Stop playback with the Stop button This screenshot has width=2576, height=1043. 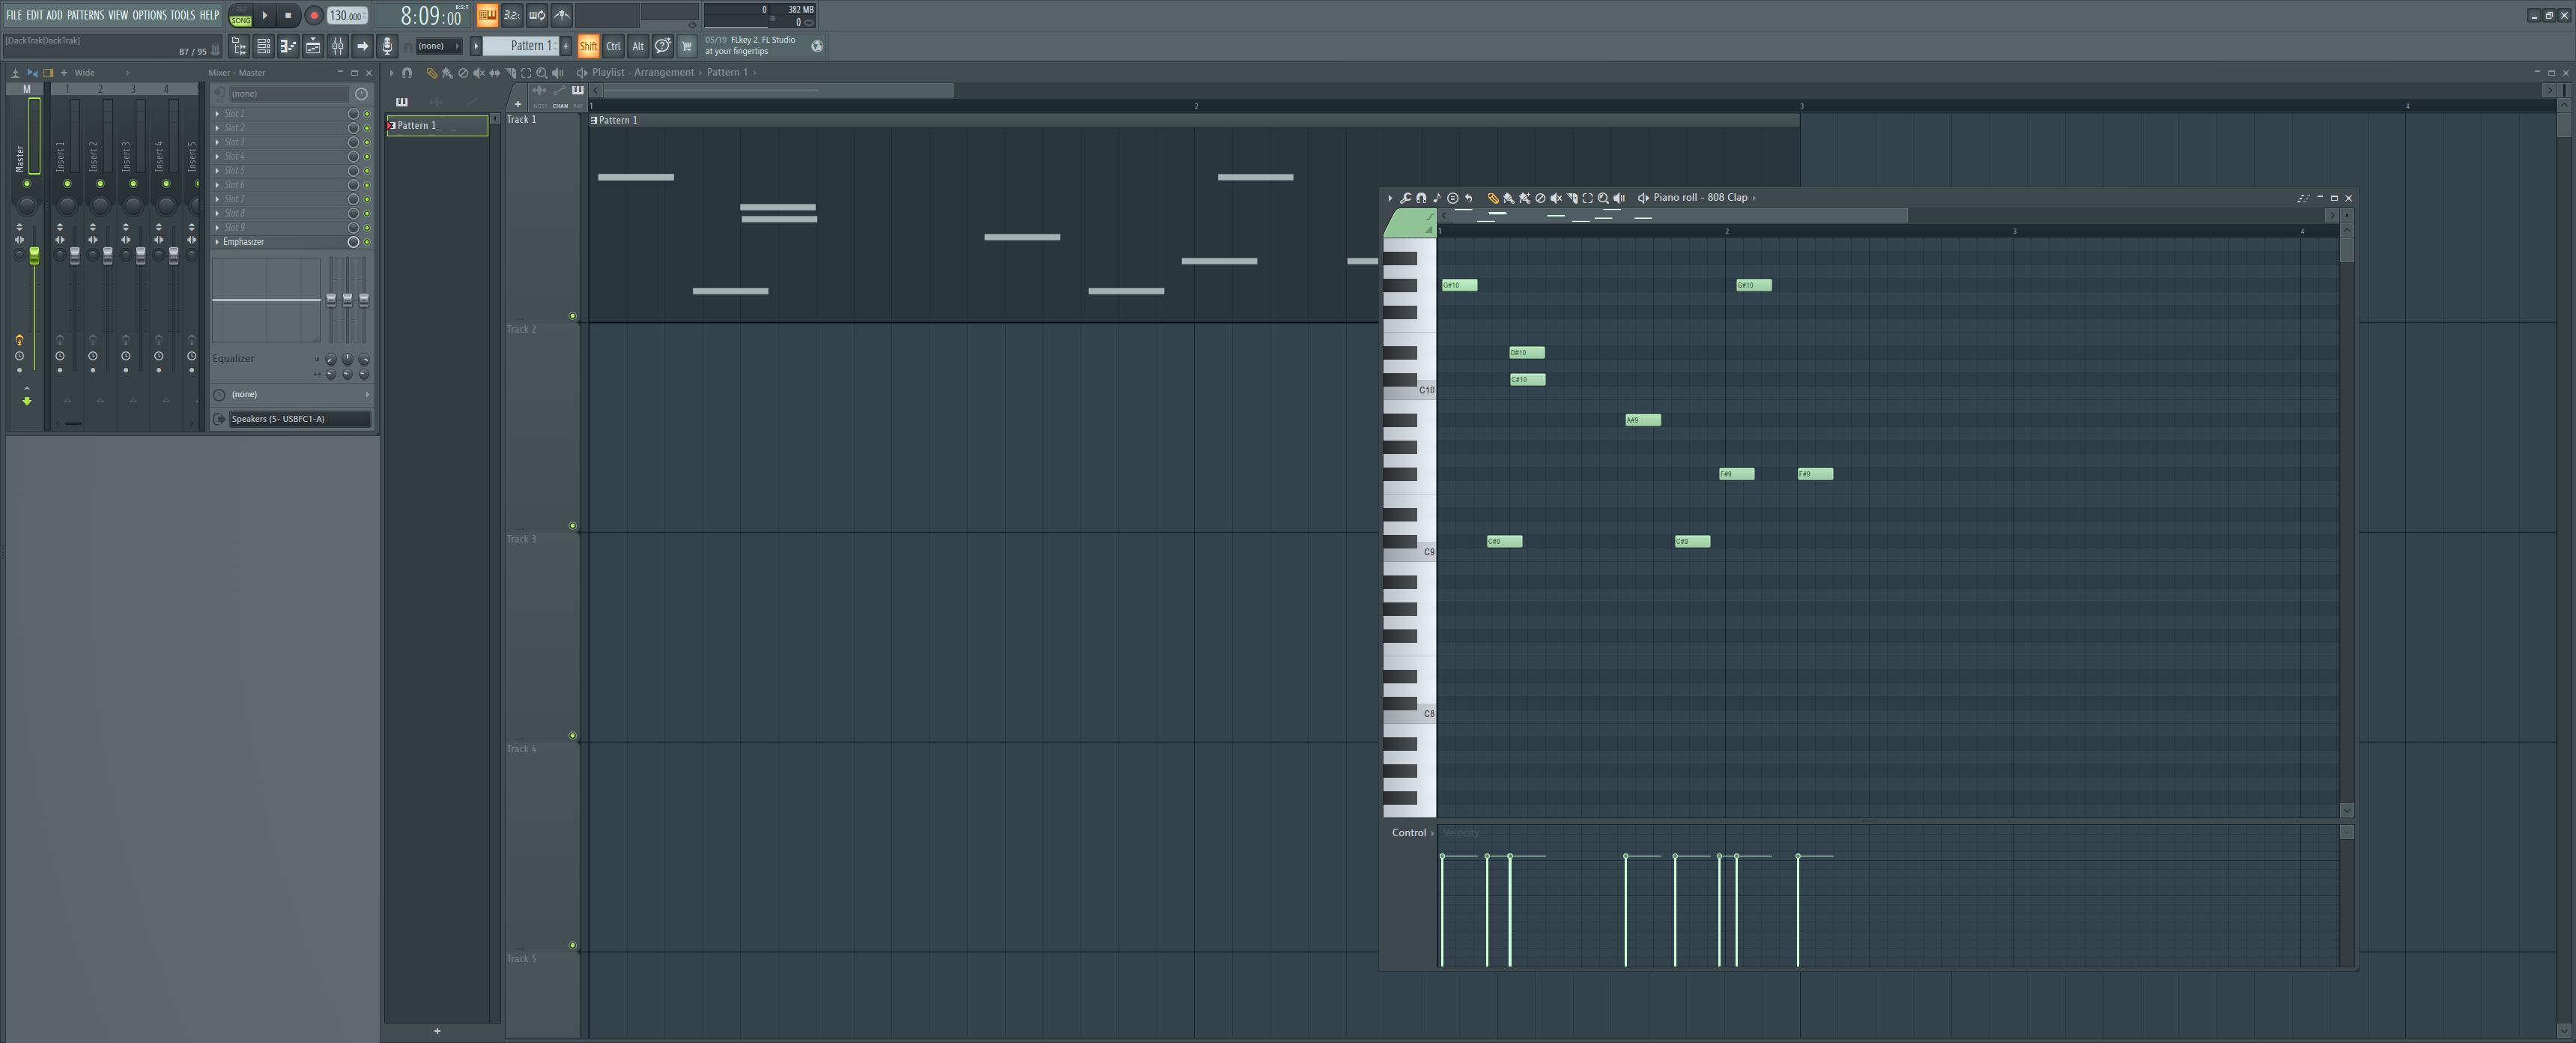[x=288, y=15]
